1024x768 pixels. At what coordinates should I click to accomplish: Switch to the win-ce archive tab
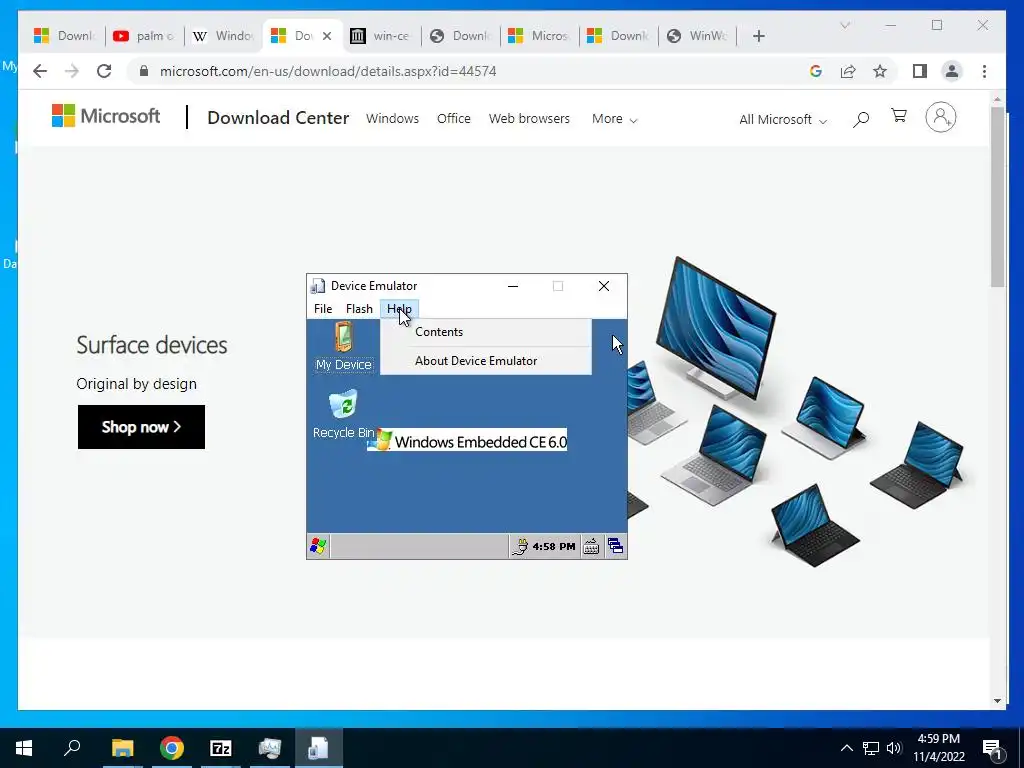point(381,36)
